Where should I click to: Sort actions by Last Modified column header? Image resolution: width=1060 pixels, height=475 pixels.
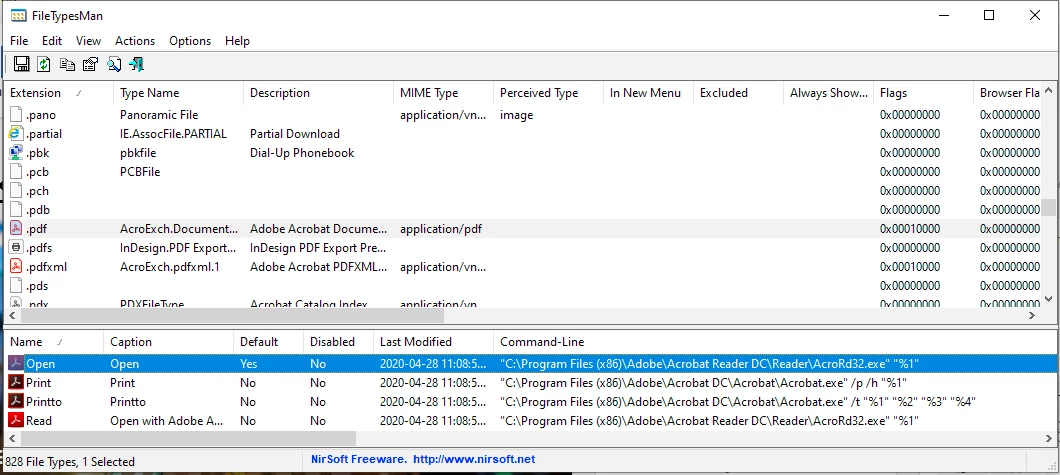(433, 342)
